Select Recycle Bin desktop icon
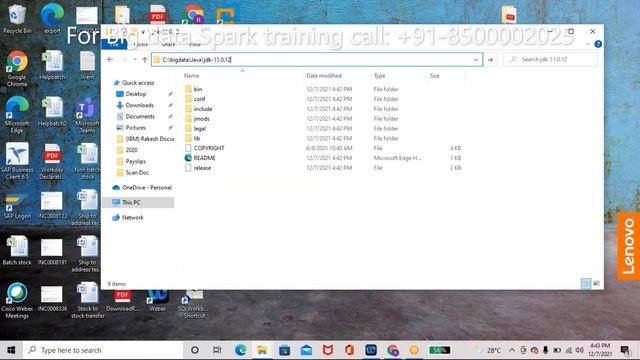Image resolution: width=640 pixels, height=360 pixels. [16, 20]
